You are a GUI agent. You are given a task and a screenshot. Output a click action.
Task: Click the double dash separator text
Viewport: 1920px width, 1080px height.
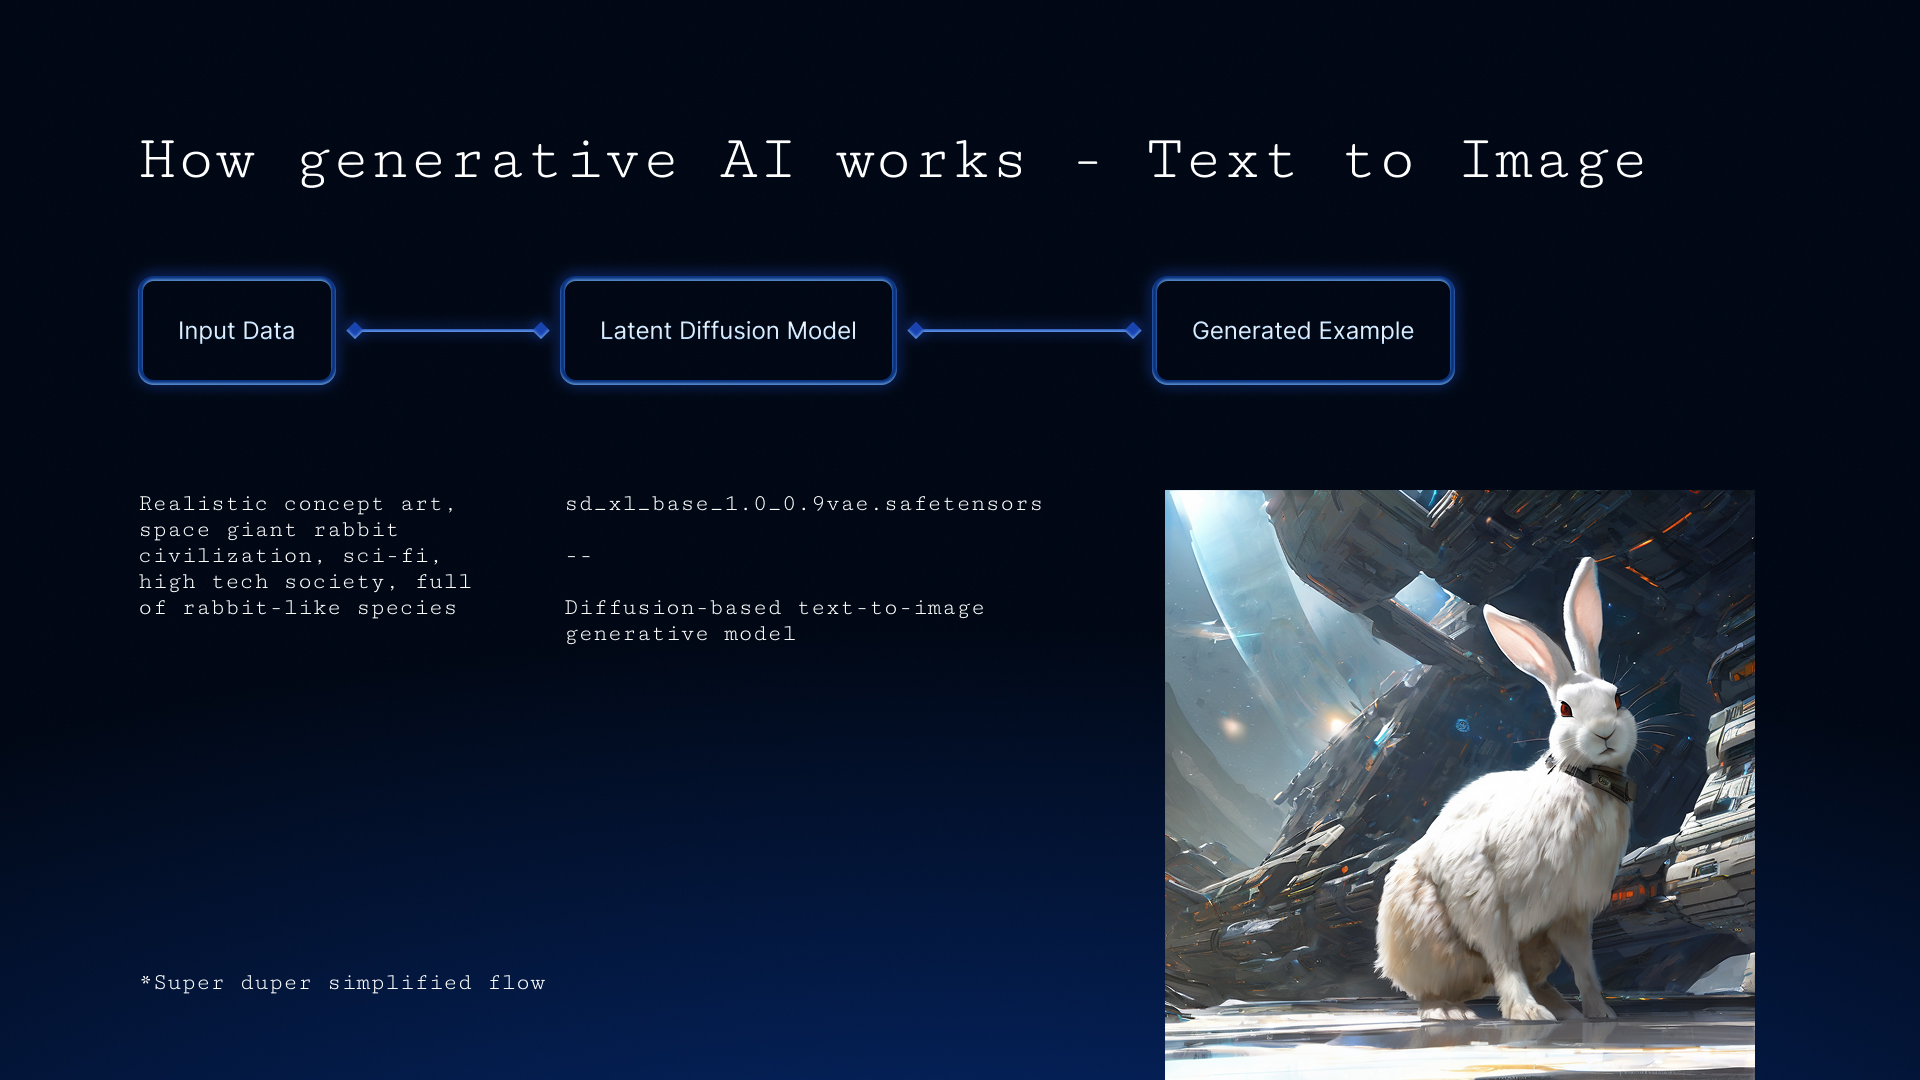coord(578,556)
